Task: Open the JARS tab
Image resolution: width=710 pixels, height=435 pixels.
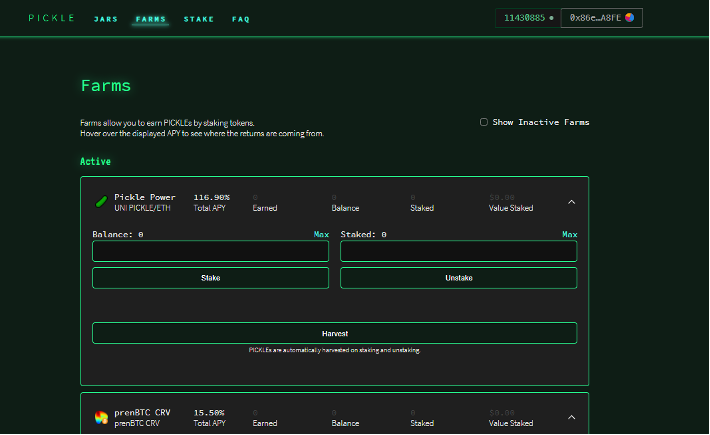Action: 106,19
